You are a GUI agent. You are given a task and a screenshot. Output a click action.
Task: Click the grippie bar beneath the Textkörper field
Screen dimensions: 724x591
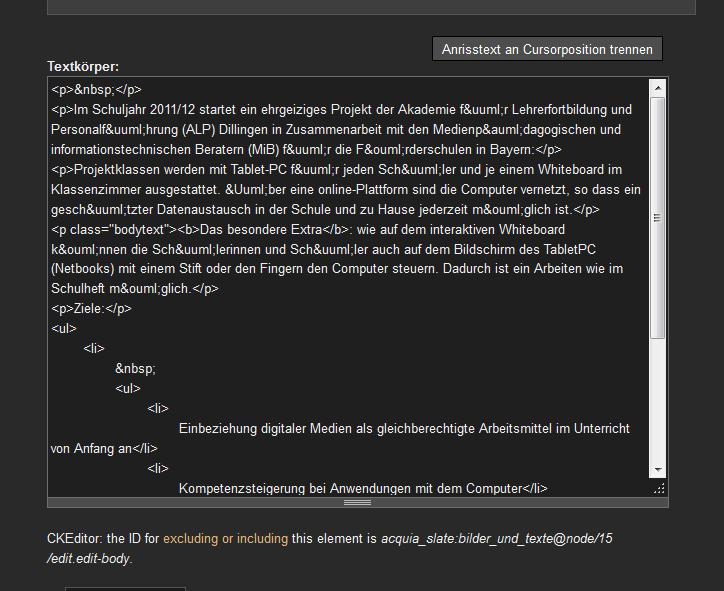tap(357, 502)
